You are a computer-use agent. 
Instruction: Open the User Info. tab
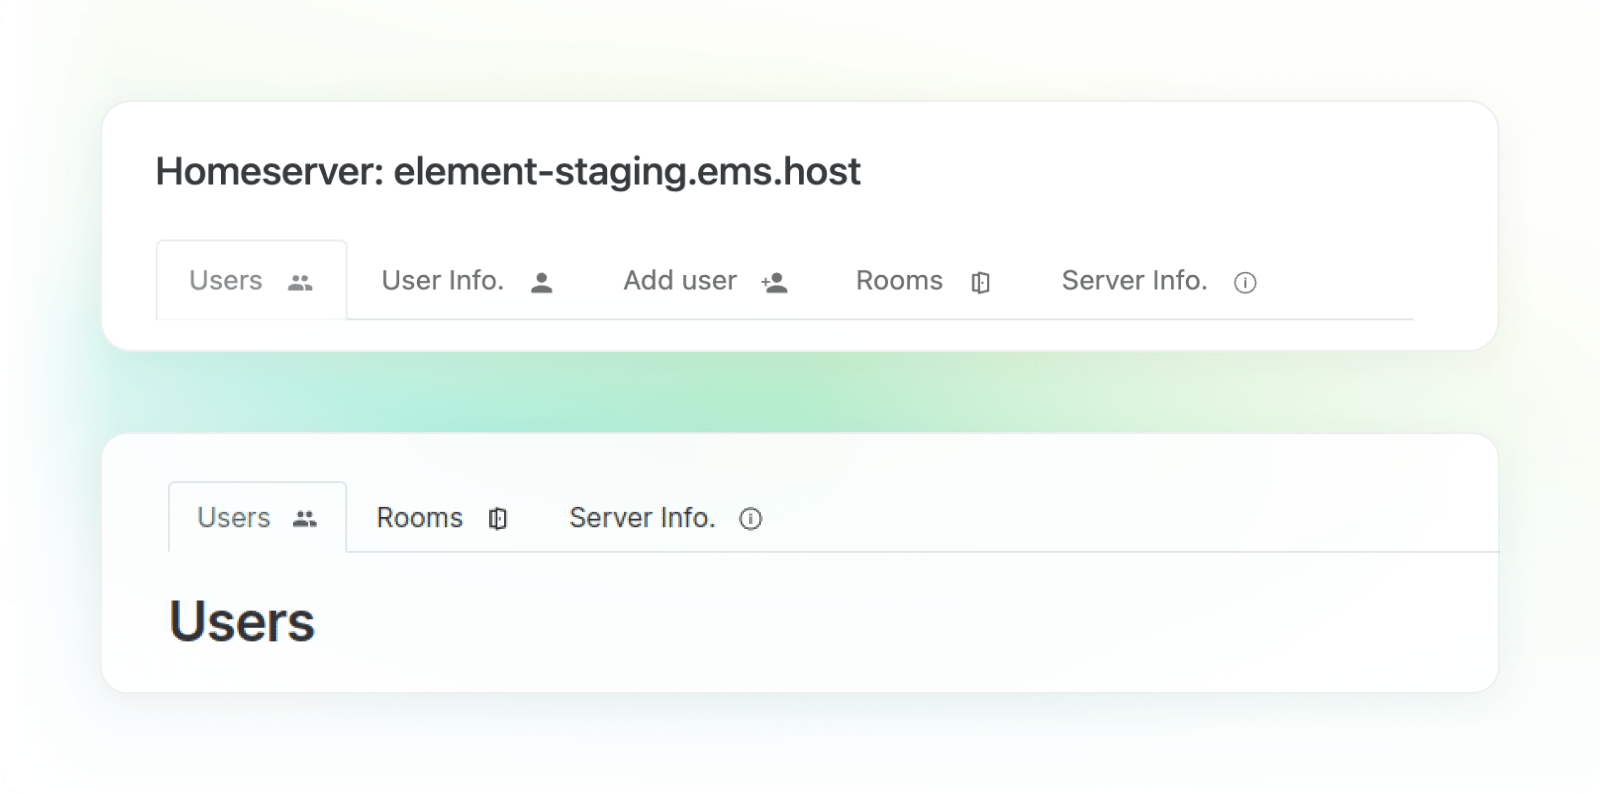467,281
